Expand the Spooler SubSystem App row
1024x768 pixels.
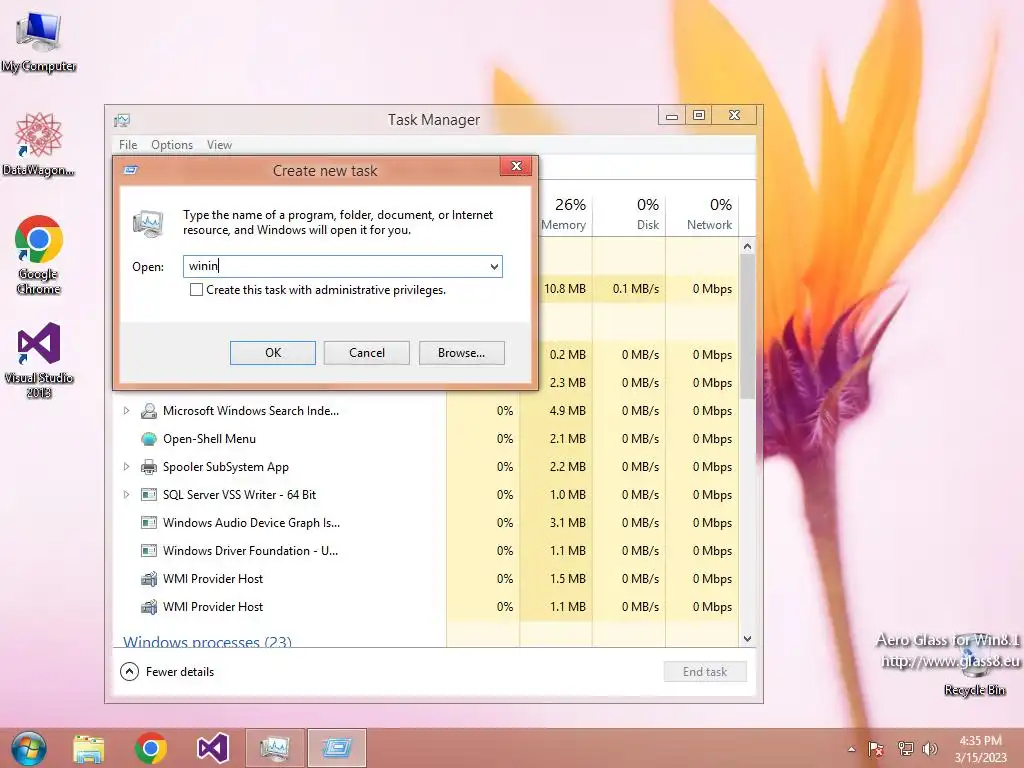pos(127,467)
